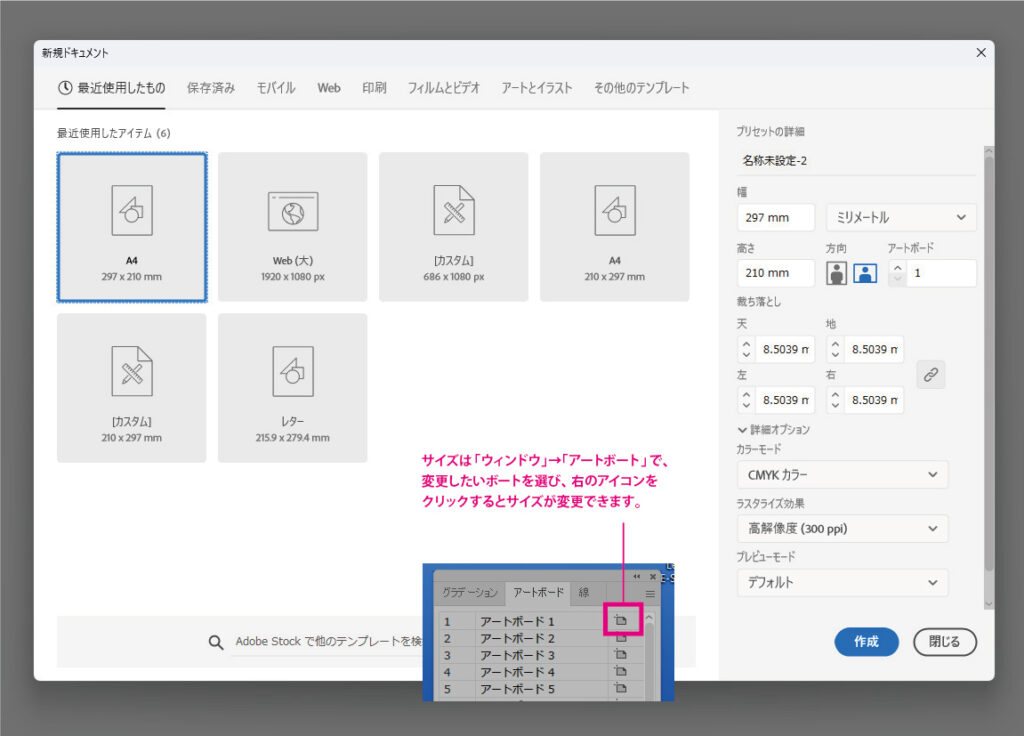Open the 高解像度 (300 ppi) raster dropdown
The height and width of the screenshot is (736, 1024).
pos(842,528)
